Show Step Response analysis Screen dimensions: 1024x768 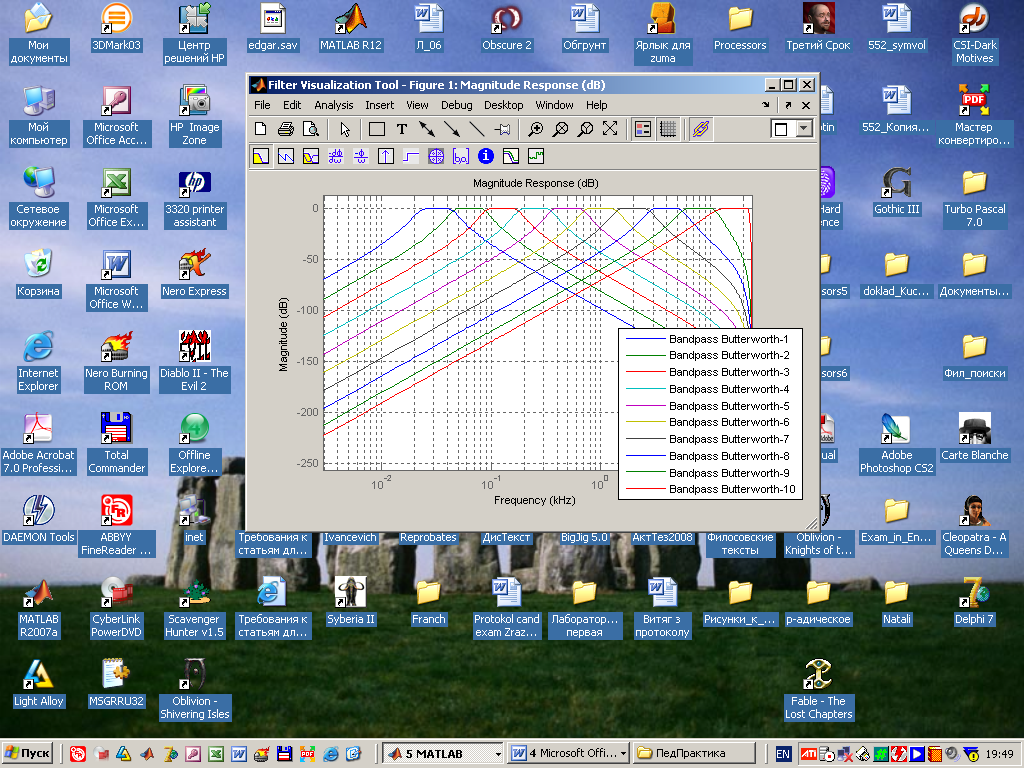click(x=411, y=157)
